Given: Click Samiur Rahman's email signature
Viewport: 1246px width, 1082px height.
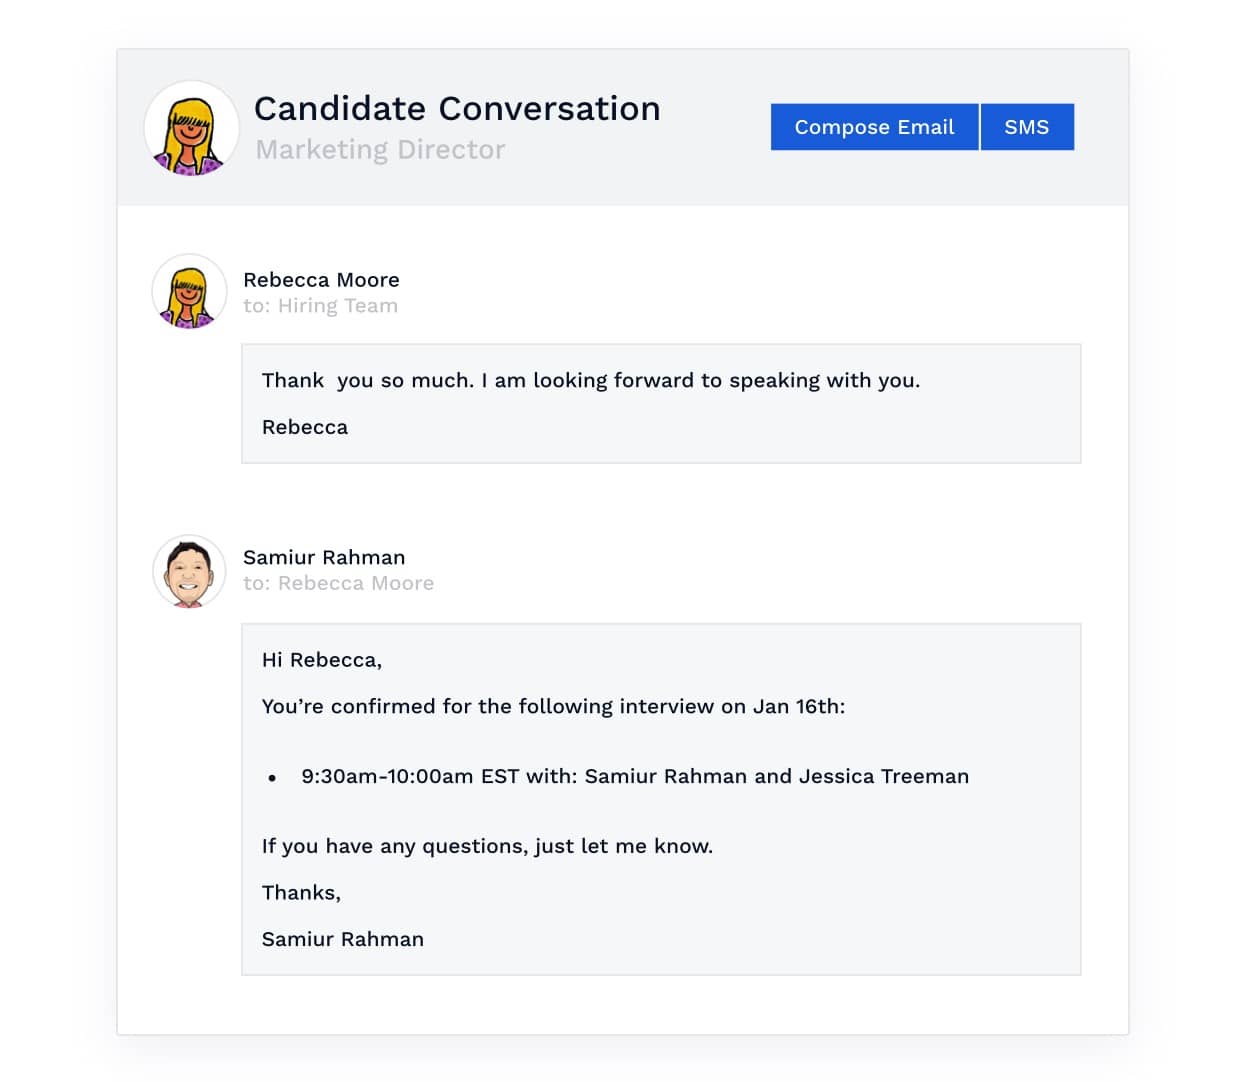Looking at the screenshot, I should (x=343, y=939).
